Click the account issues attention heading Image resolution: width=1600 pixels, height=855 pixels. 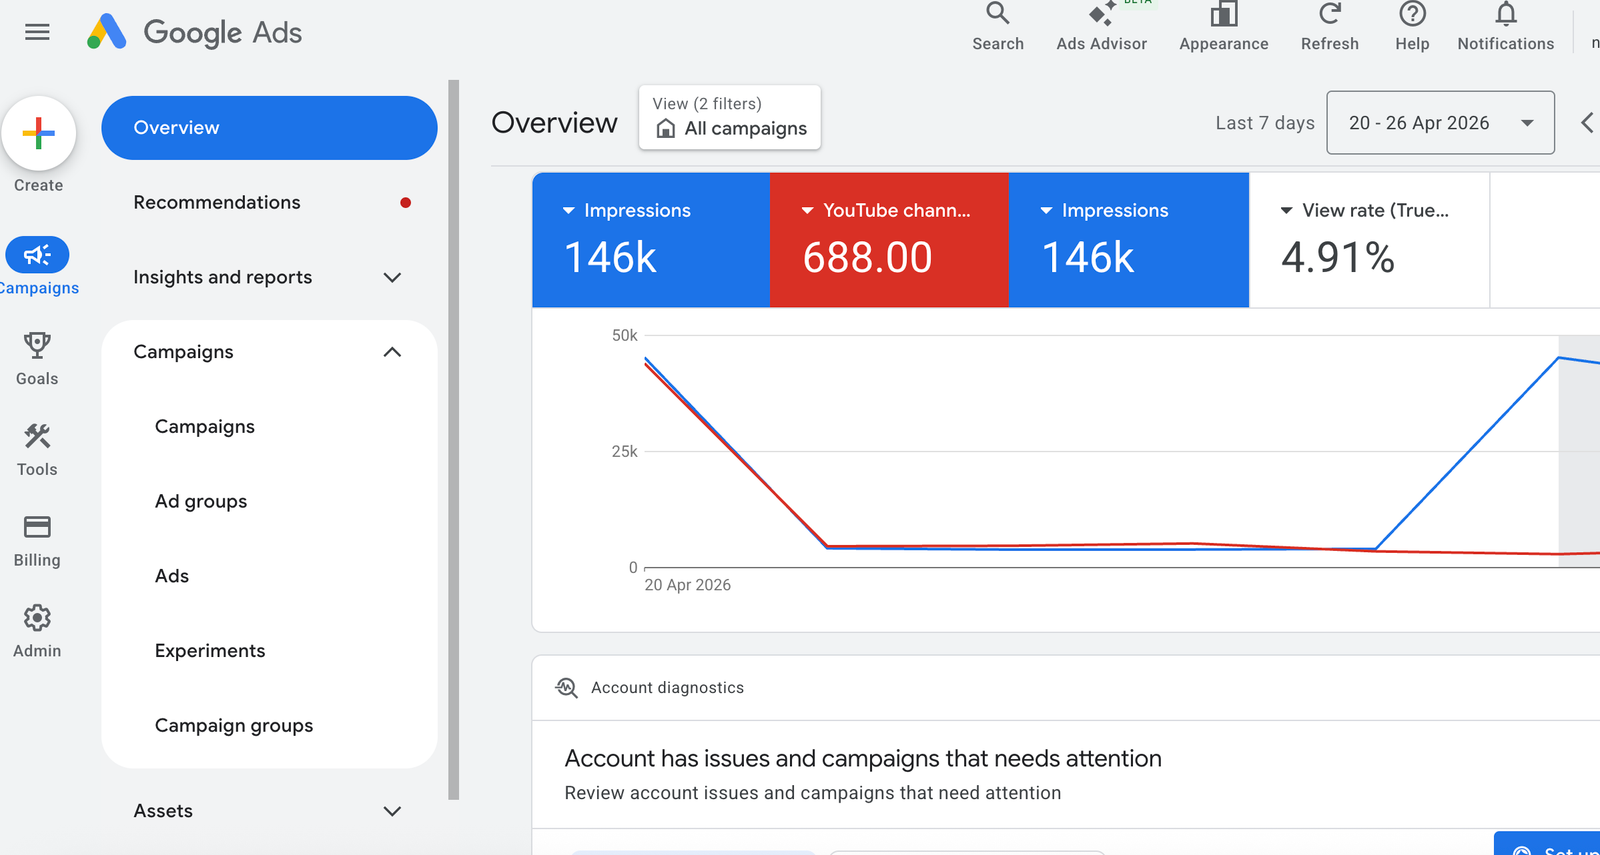coord(863,759)
